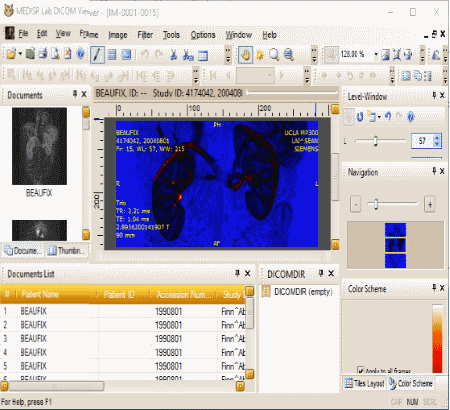Select the magnifier zoom tool
Viewport: 450px width, 410px height.
pyautogui.click(x=274, y=55)
